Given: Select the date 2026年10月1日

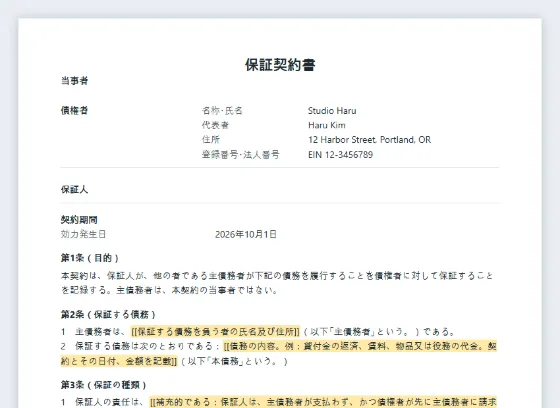Looking at the screenshot, I should pyautogui.click(x=246, y=234).
